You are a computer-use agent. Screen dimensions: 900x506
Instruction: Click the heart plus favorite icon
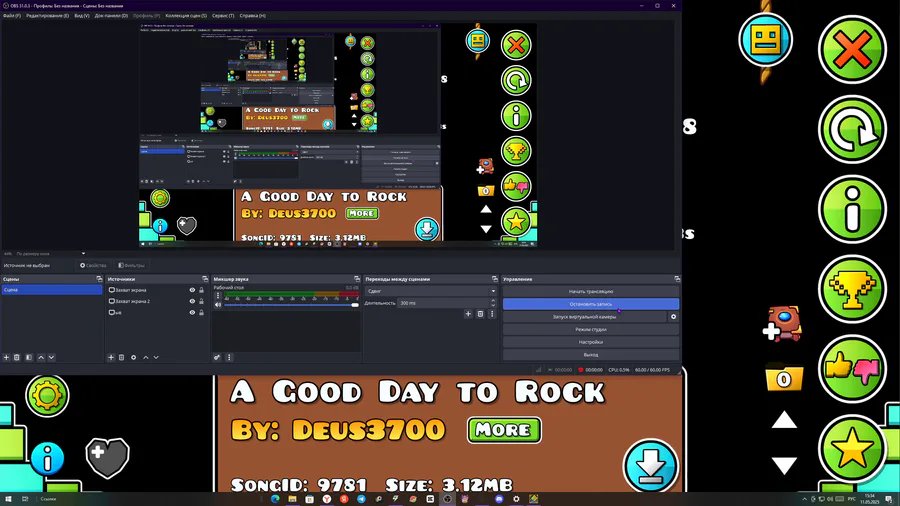tap(107, 458)
